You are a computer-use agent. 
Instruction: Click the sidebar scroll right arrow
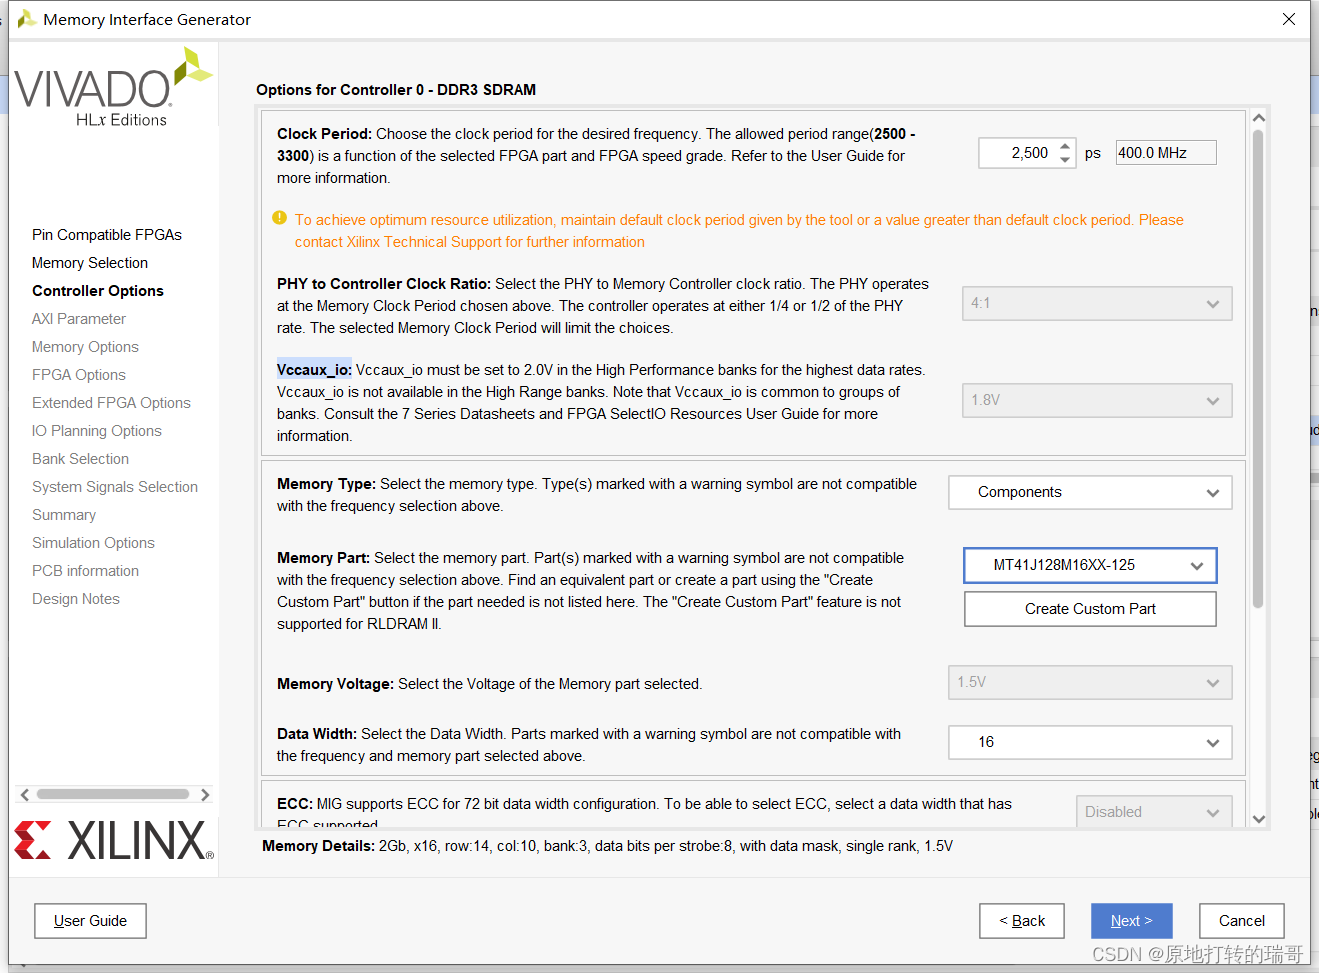[205, 795]
